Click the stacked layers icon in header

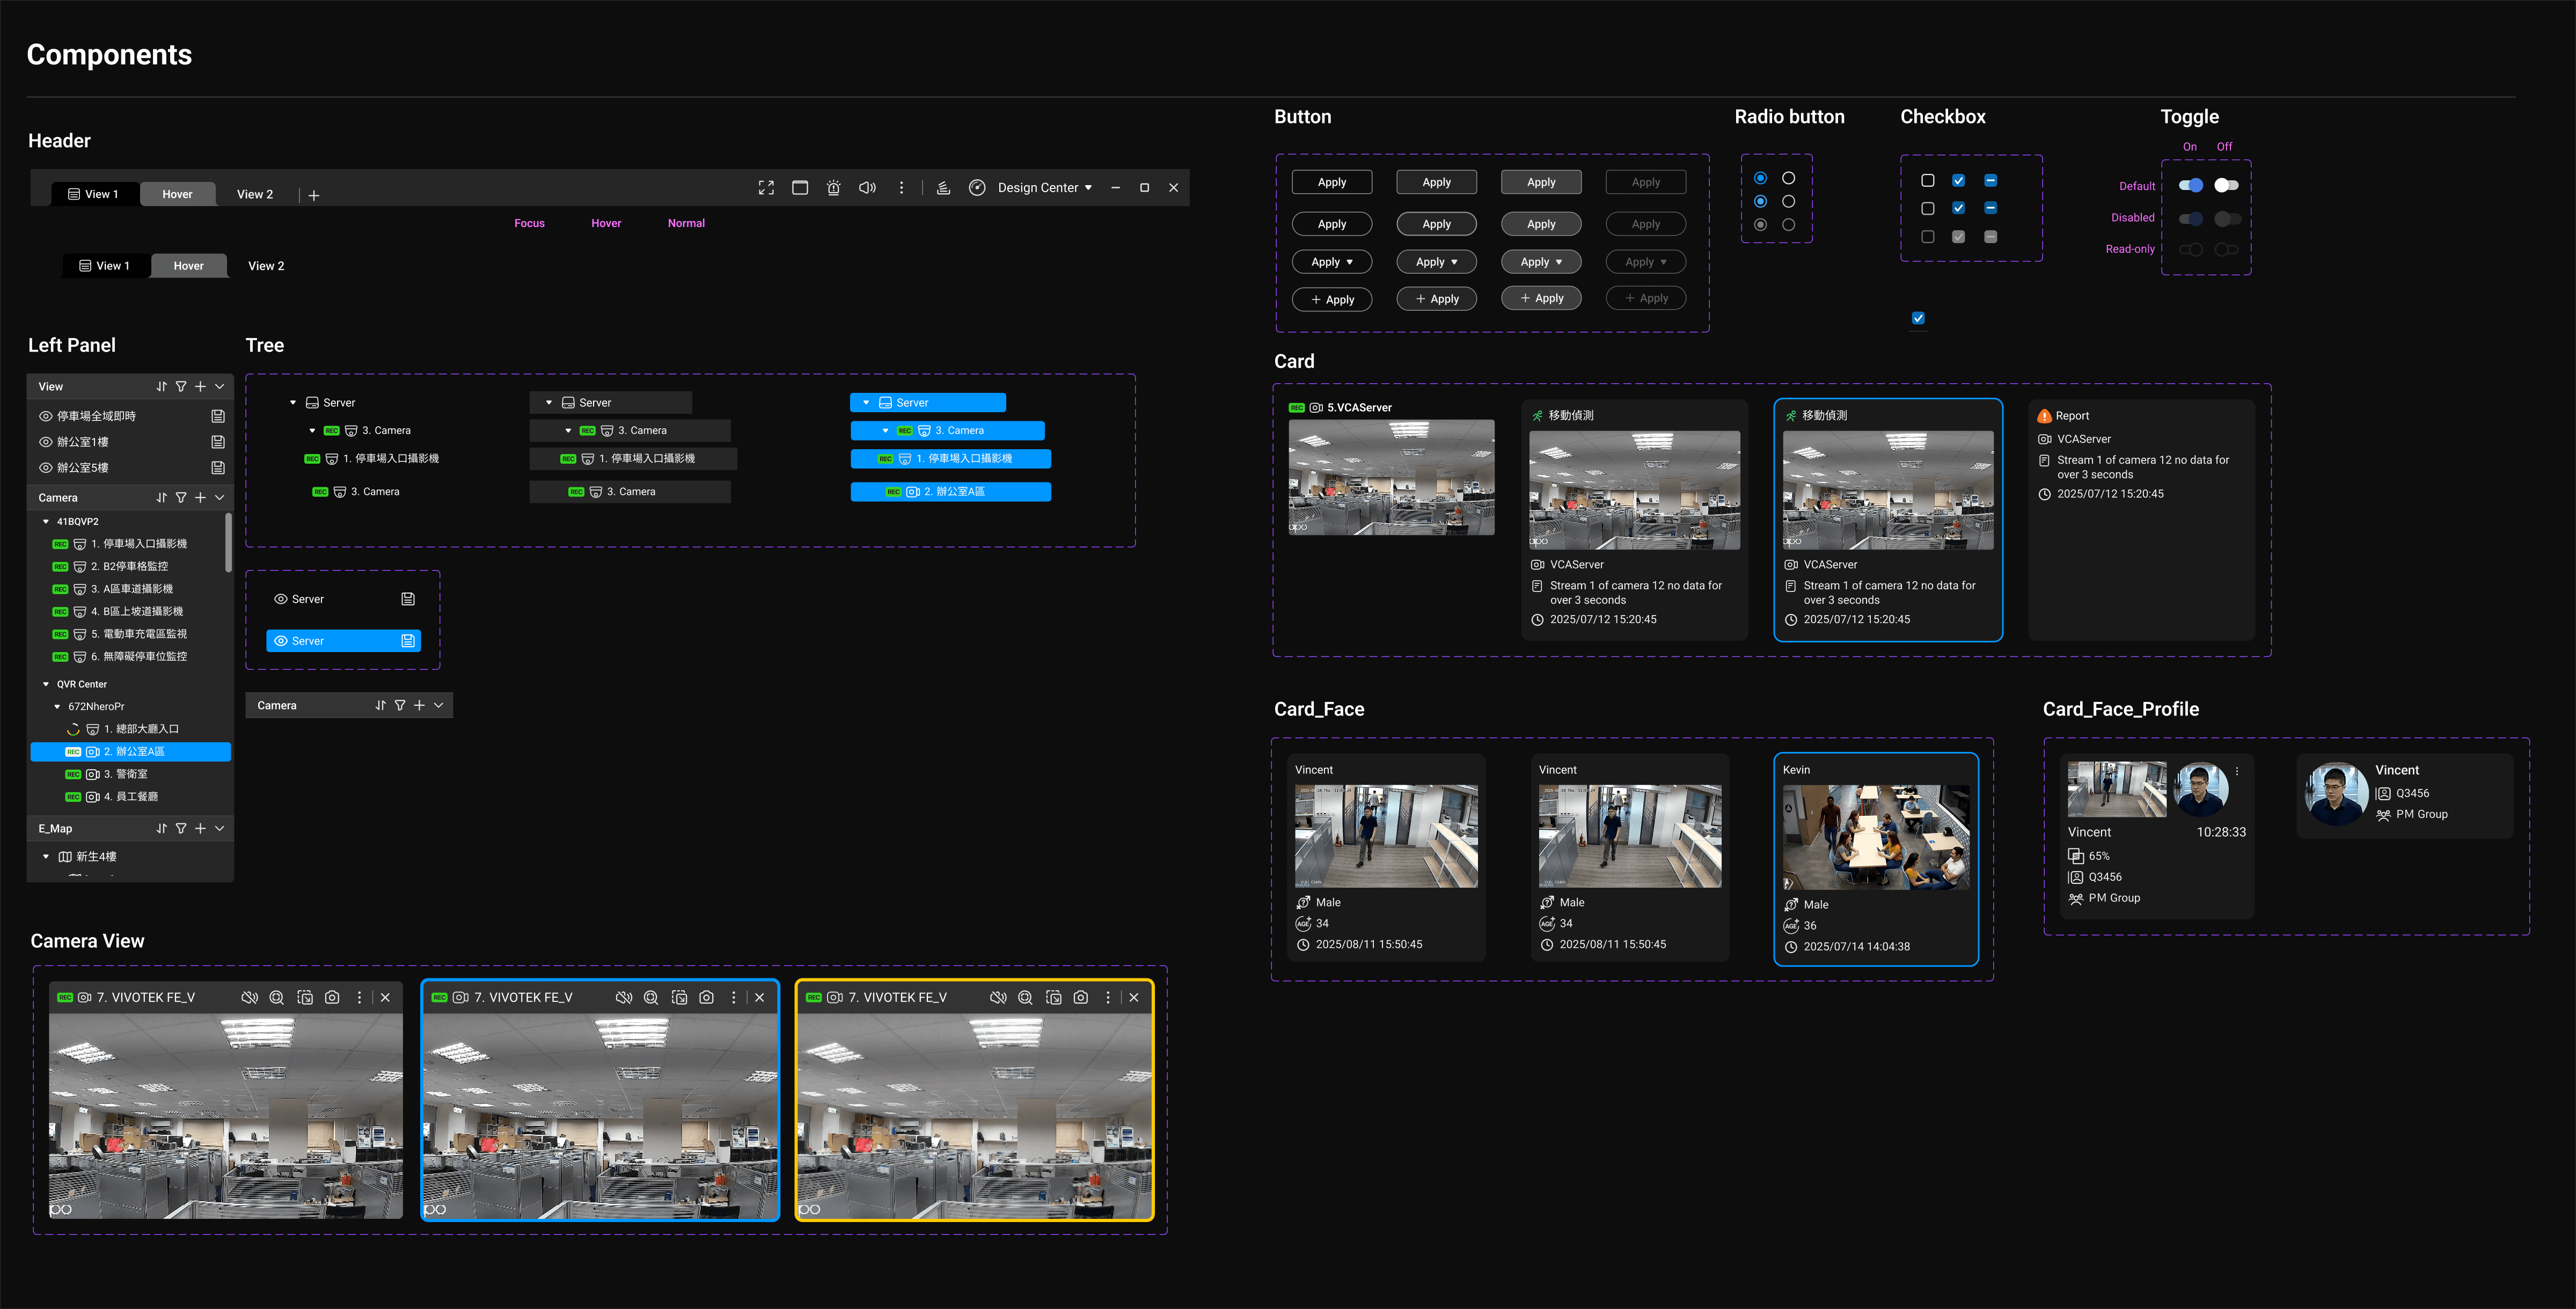pyautogui.click(x=943, y=188)
